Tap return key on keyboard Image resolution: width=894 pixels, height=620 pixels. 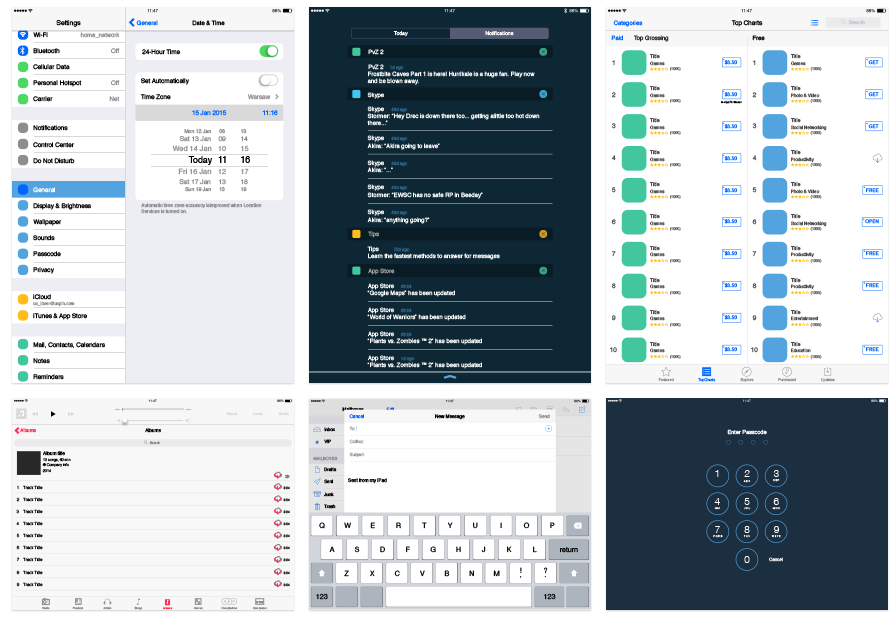coord(568,549)
